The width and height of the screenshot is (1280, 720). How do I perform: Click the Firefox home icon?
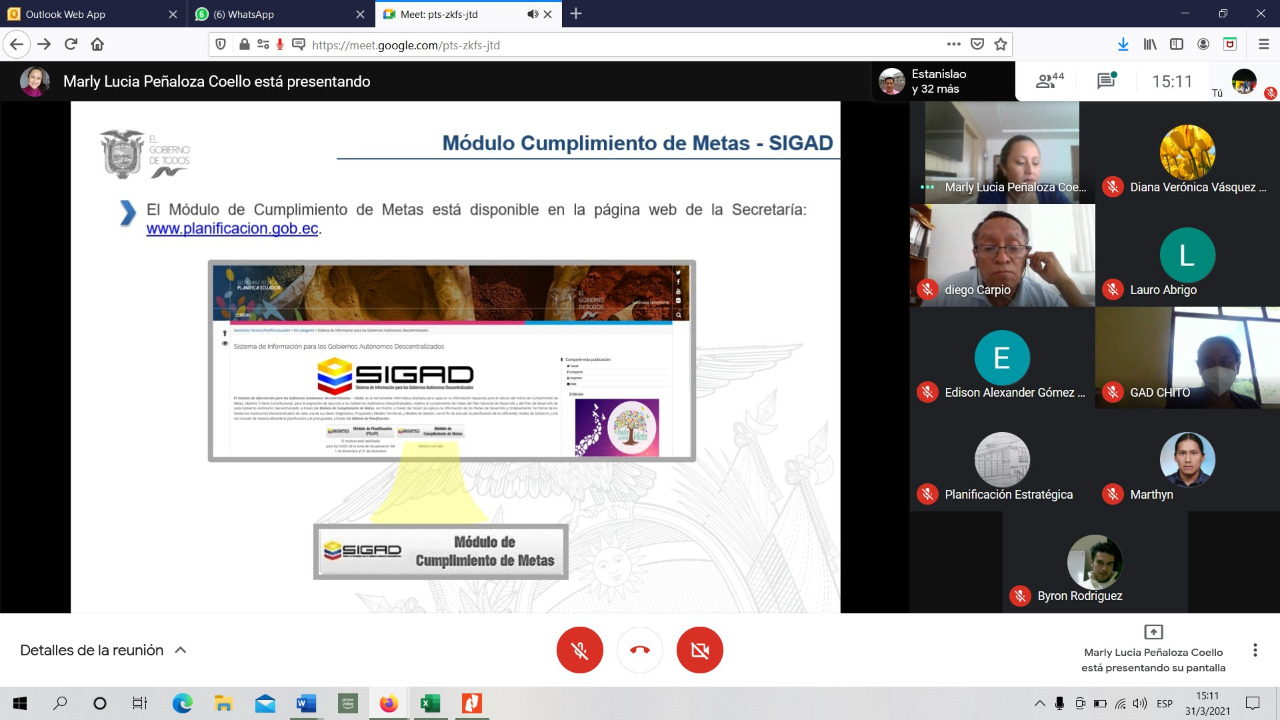tap(97, 44)
